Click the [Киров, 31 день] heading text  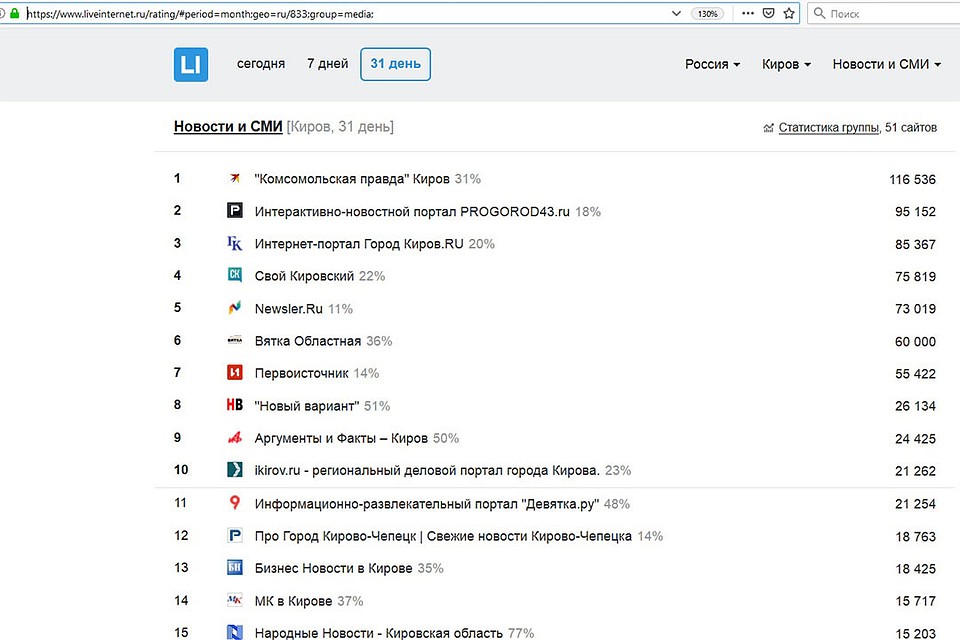[340, 126]
